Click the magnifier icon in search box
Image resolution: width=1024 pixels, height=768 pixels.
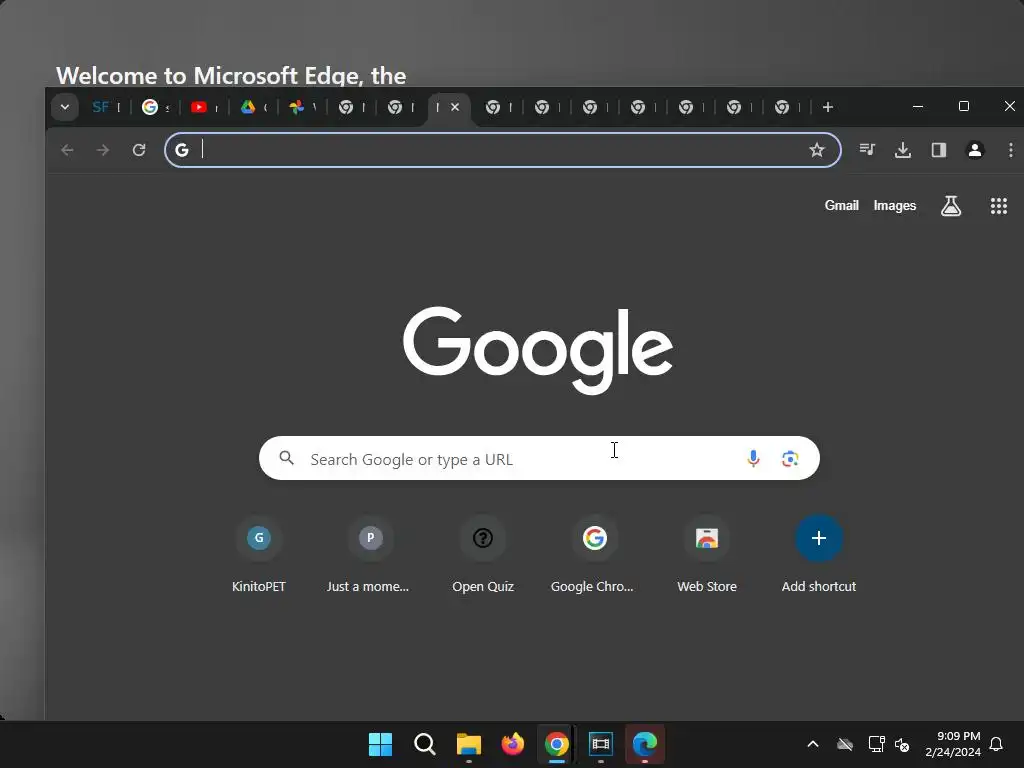(286, 458)
